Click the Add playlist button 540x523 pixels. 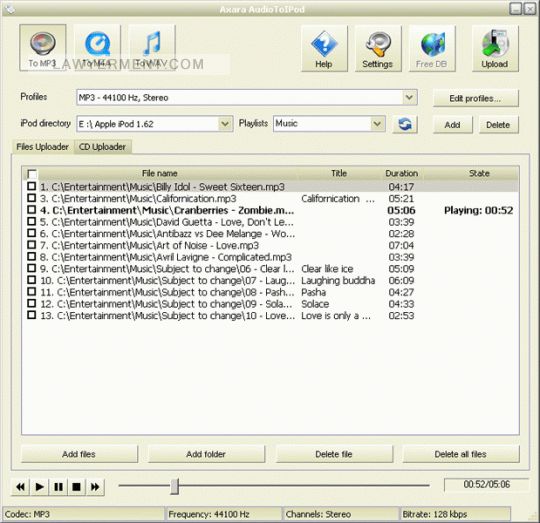click(x=453, y=125)
